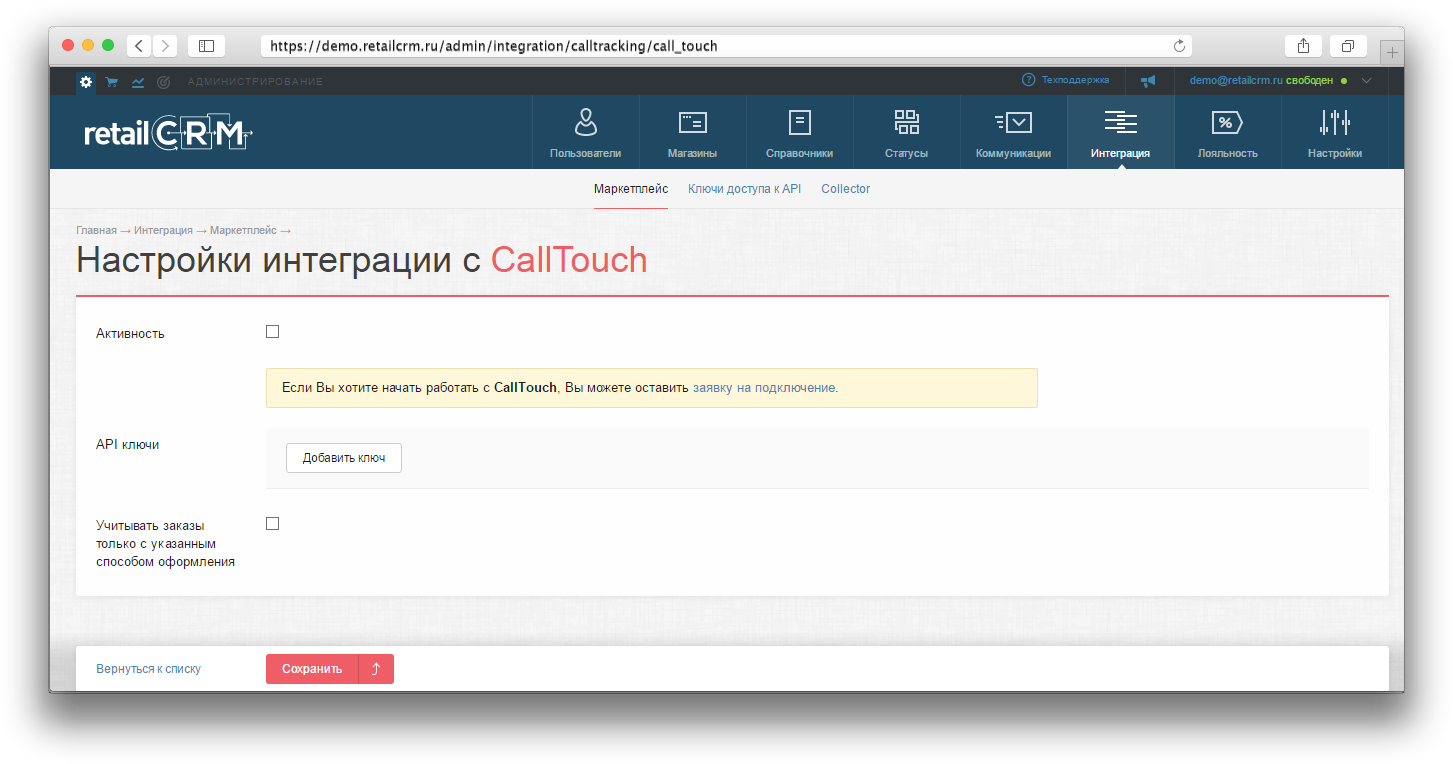Image resolution: width=1453 pixels, height=764 pixels.
Task: Click the megaphone announcements icon
Action: (x=1147, y=81)
